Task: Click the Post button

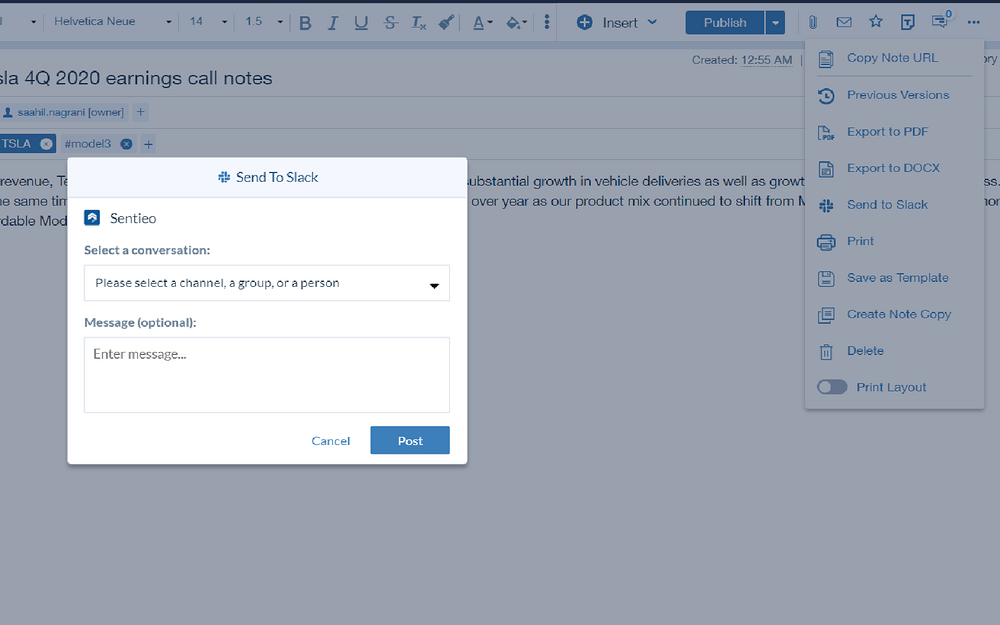Action: (x=410, y=441)
